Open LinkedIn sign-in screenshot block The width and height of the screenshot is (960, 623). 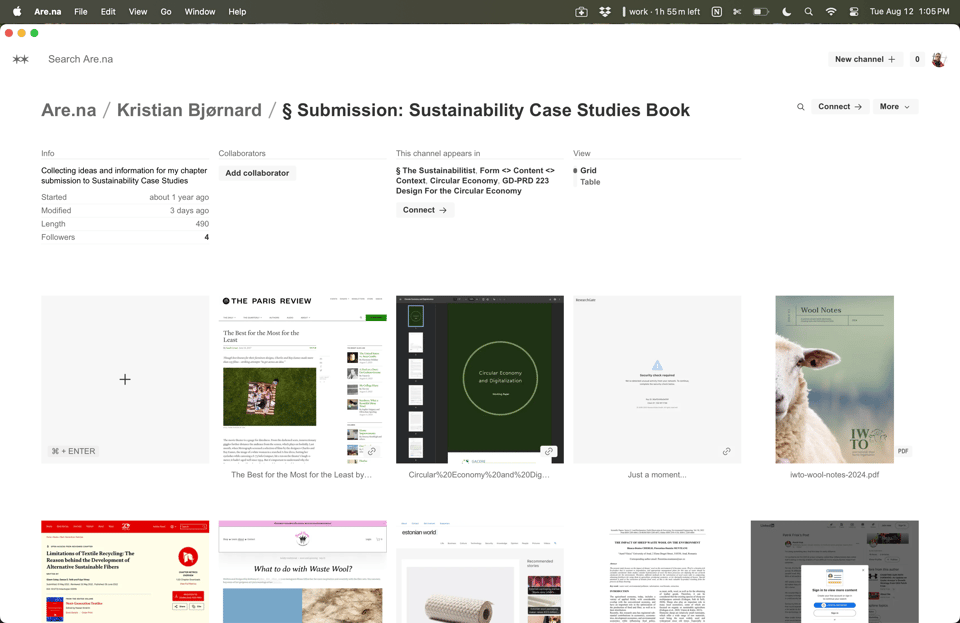click(834, 572)
